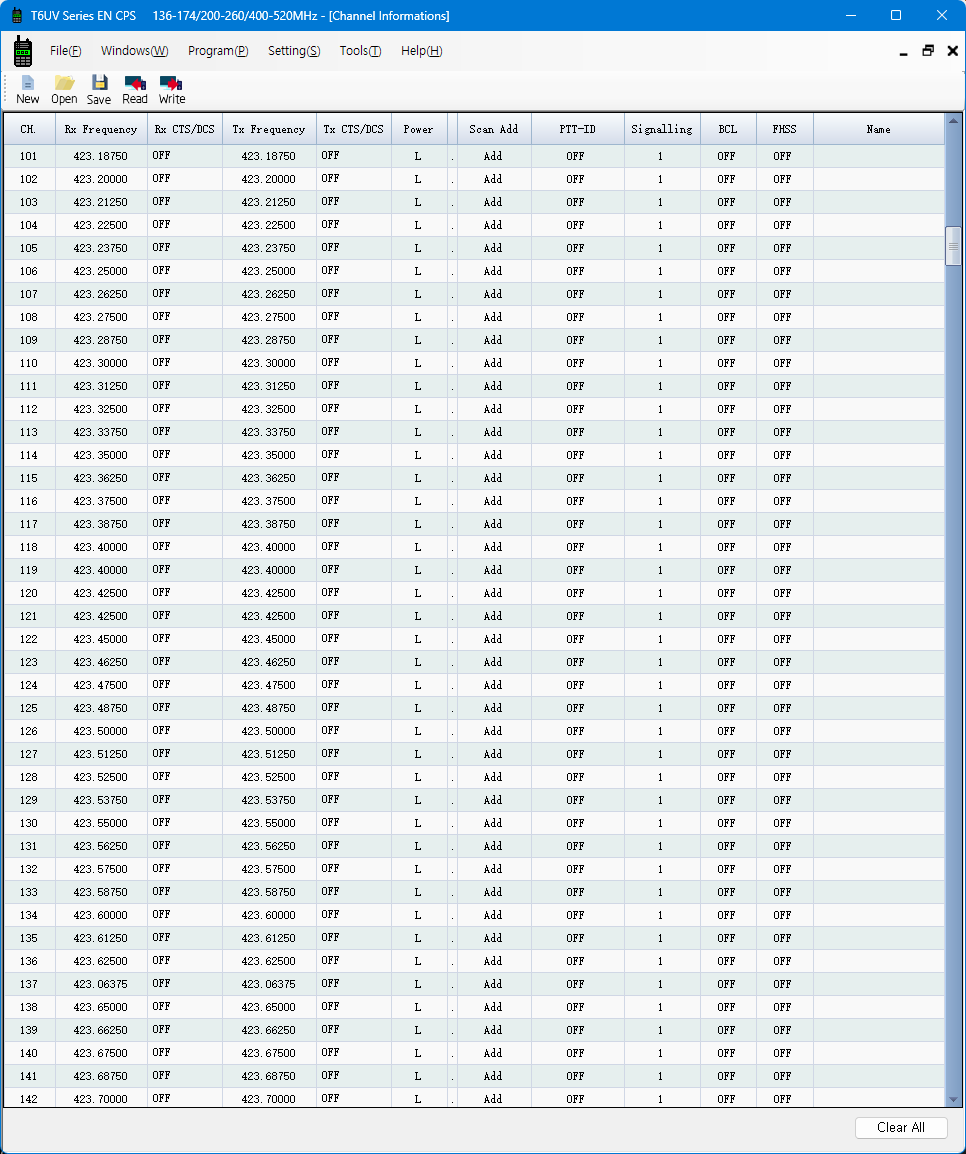Open the Setting menu
The height and width of the screenshot is (1154, 966).
pyautogui.click(x=294, y=51)
